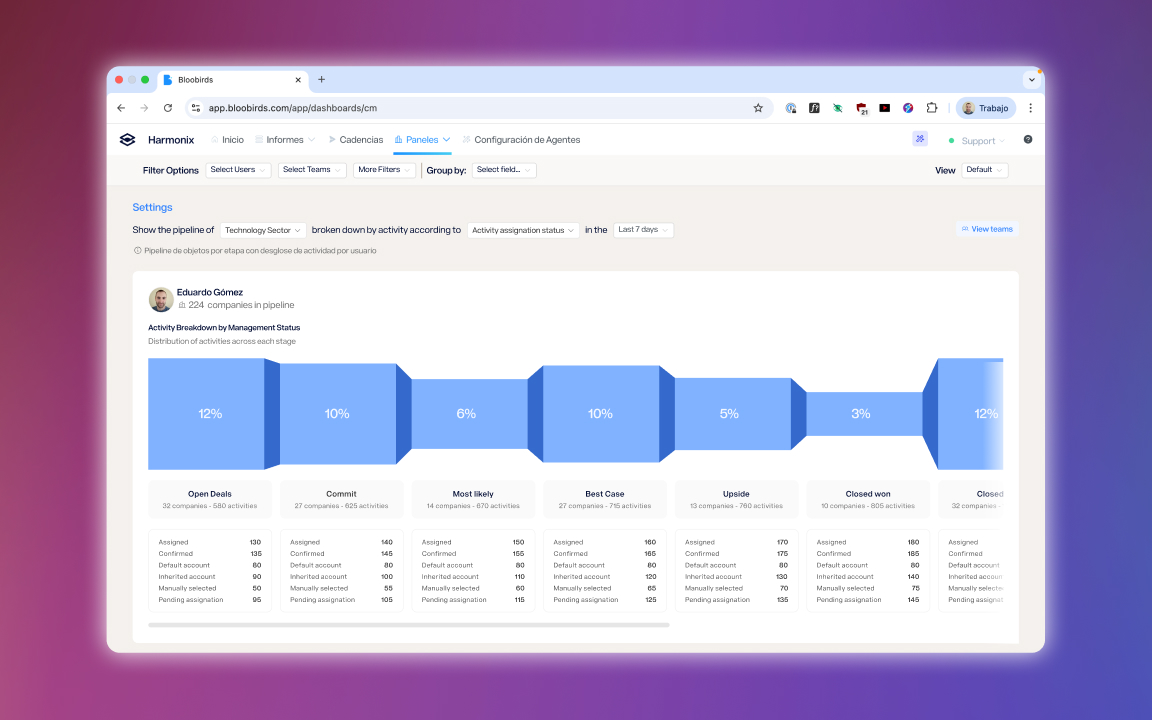Select the Open Deals stage card
The width and height of the screenshot is (1152, 720).
tap(209, 500)
